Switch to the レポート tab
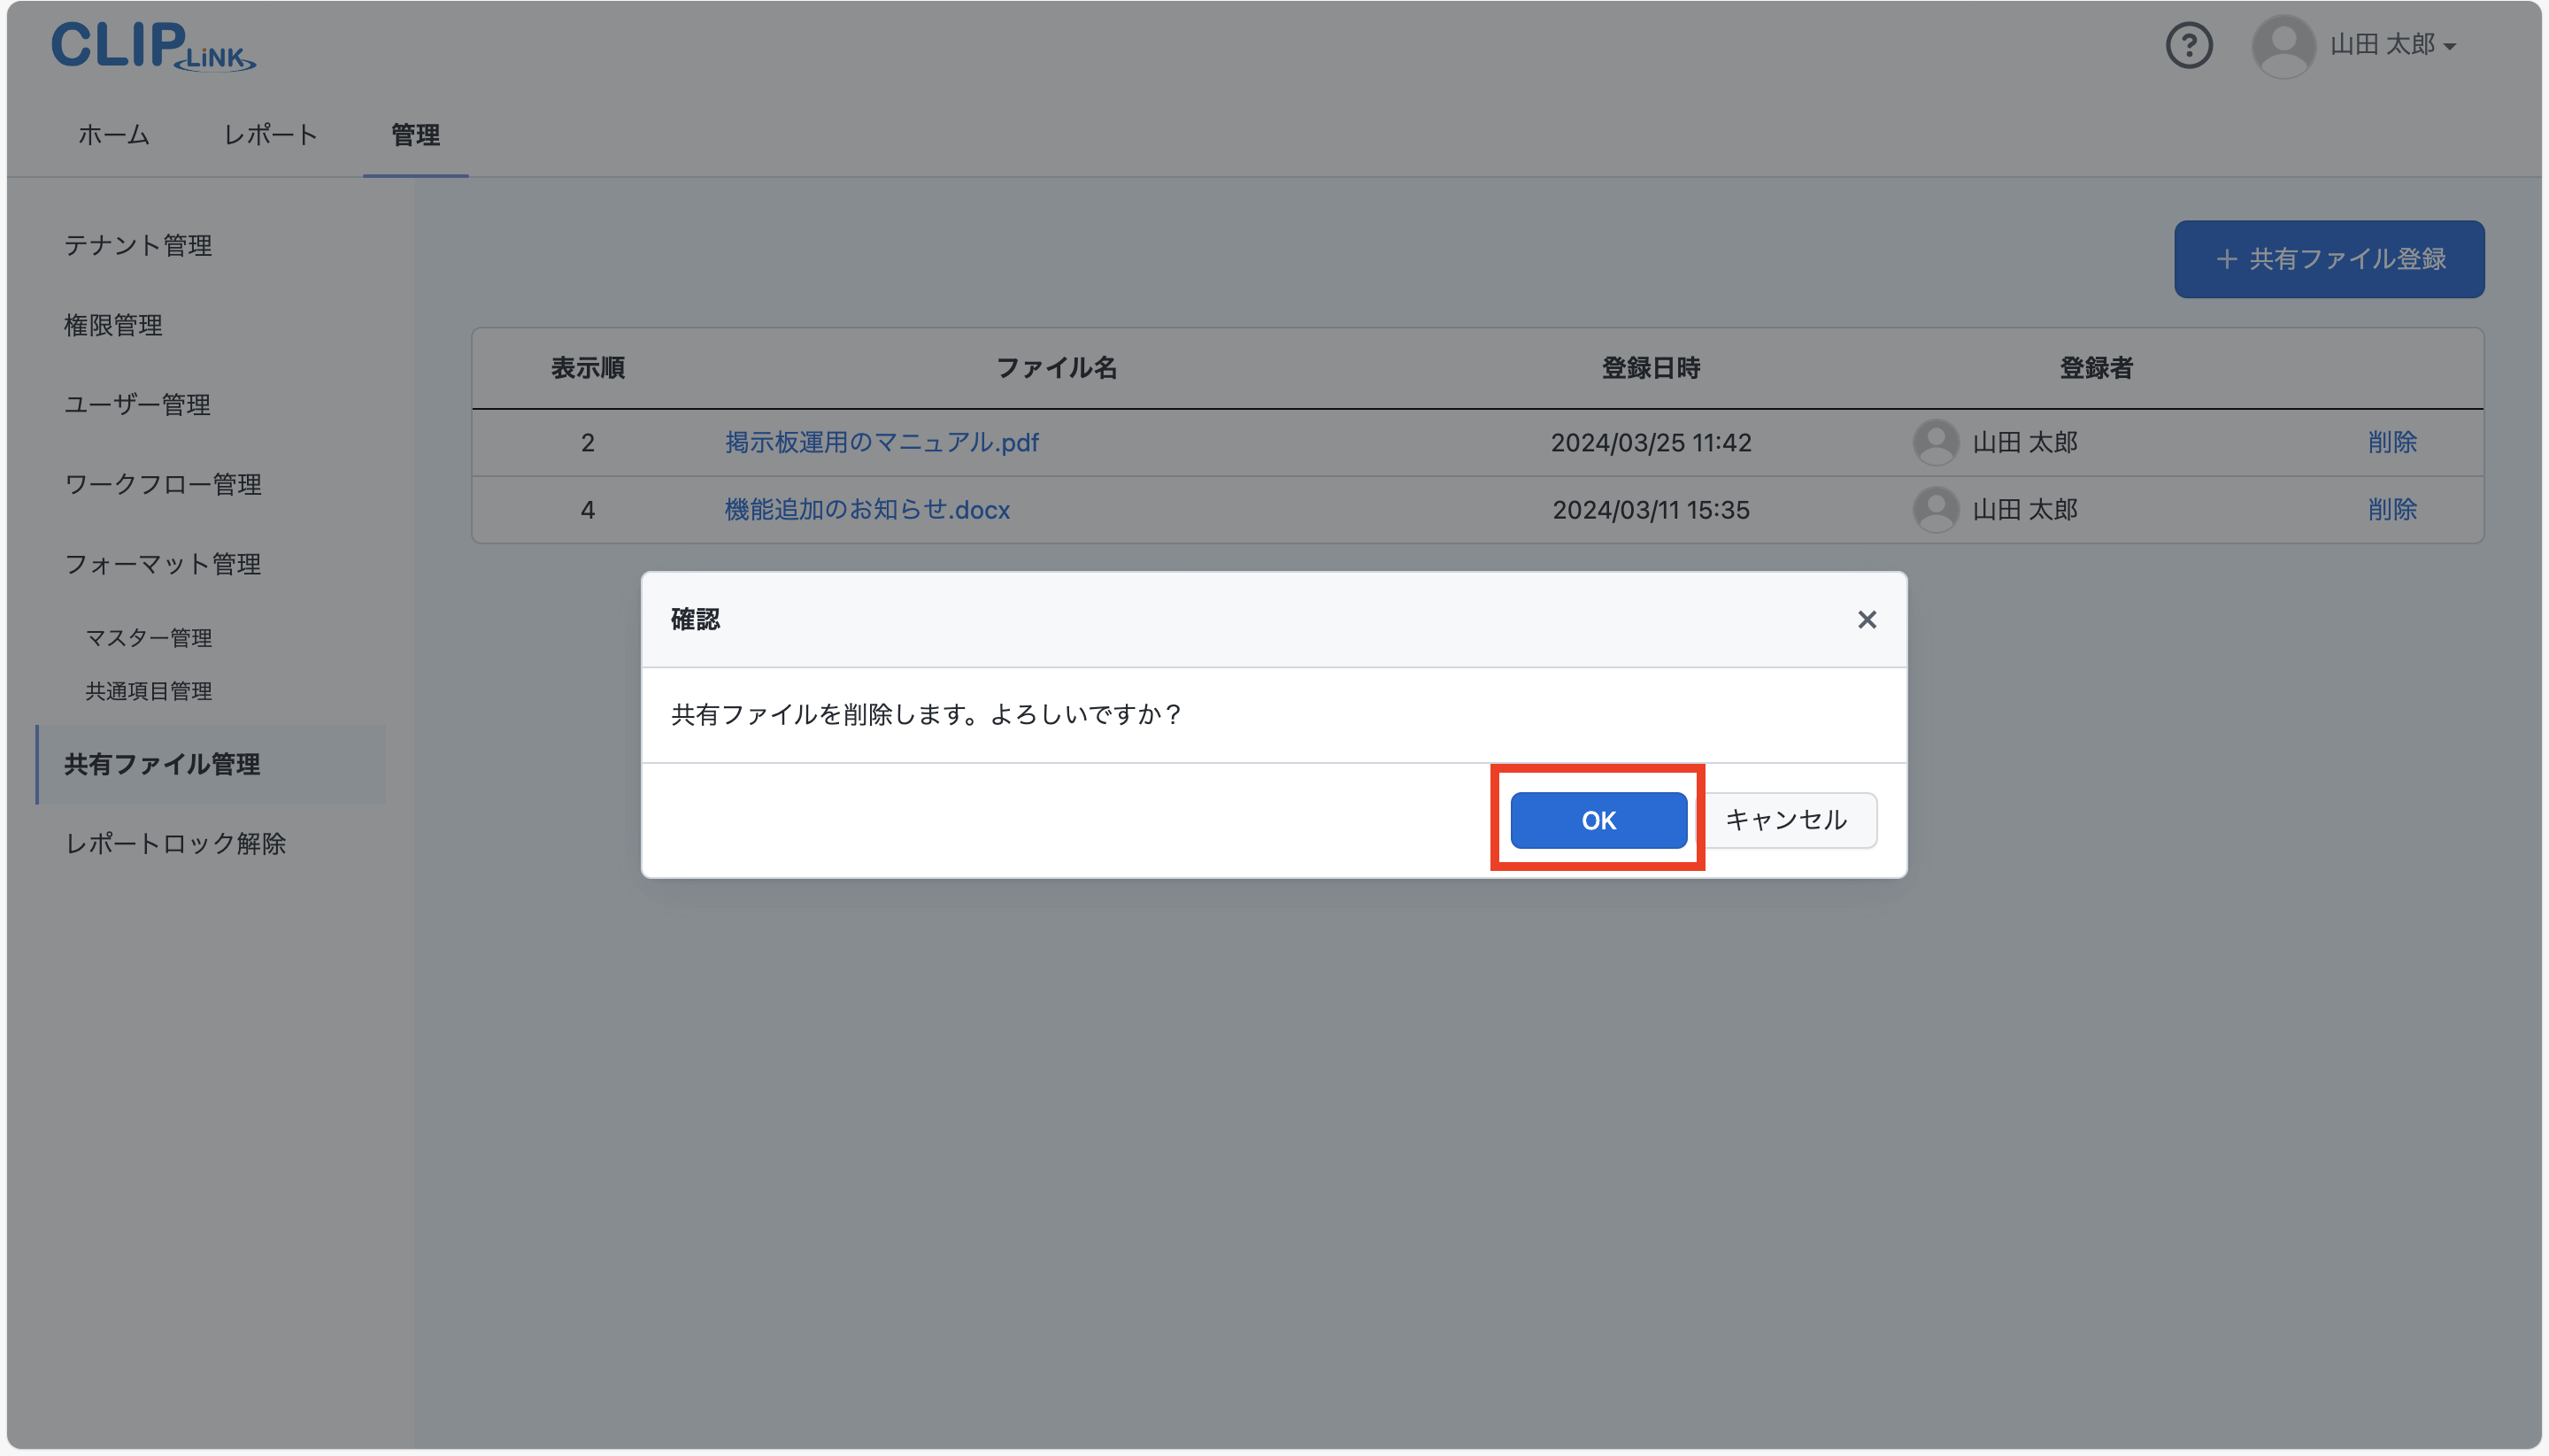The width and height of the screenshot is (2549, 1456). click(270, 135)
